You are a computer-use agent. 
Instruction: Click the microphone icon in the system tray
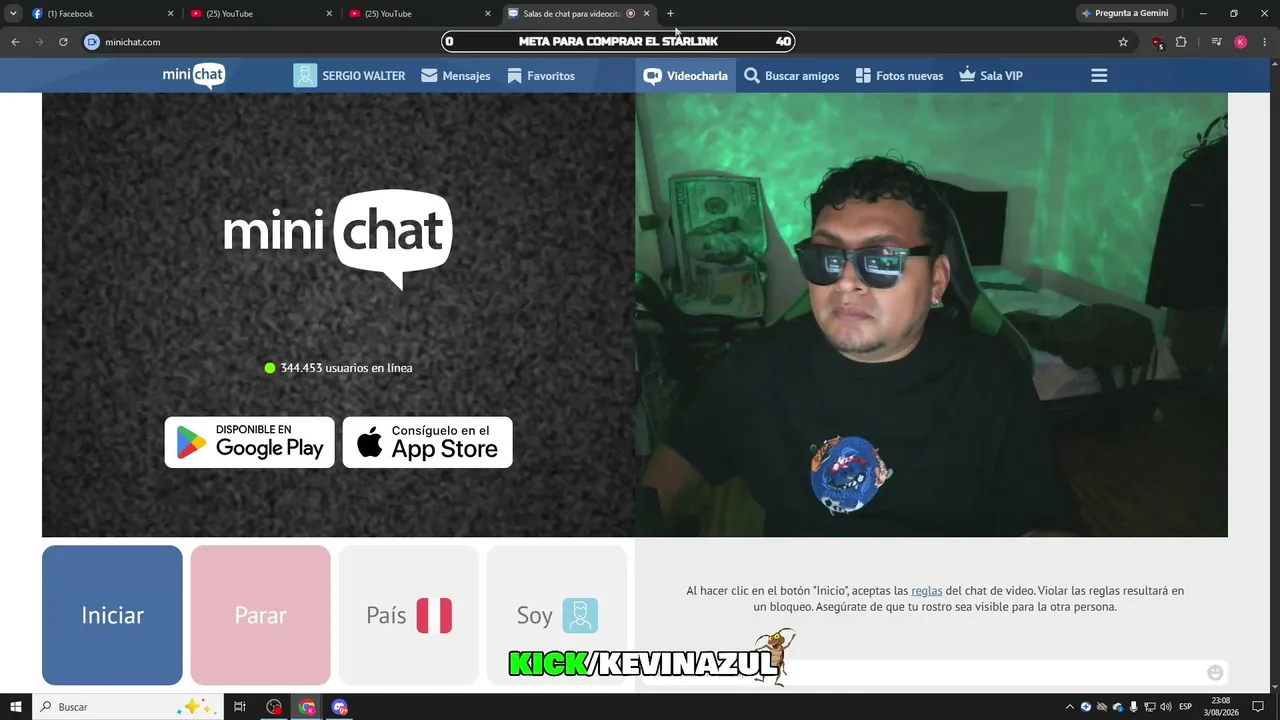pos(1134,707)
